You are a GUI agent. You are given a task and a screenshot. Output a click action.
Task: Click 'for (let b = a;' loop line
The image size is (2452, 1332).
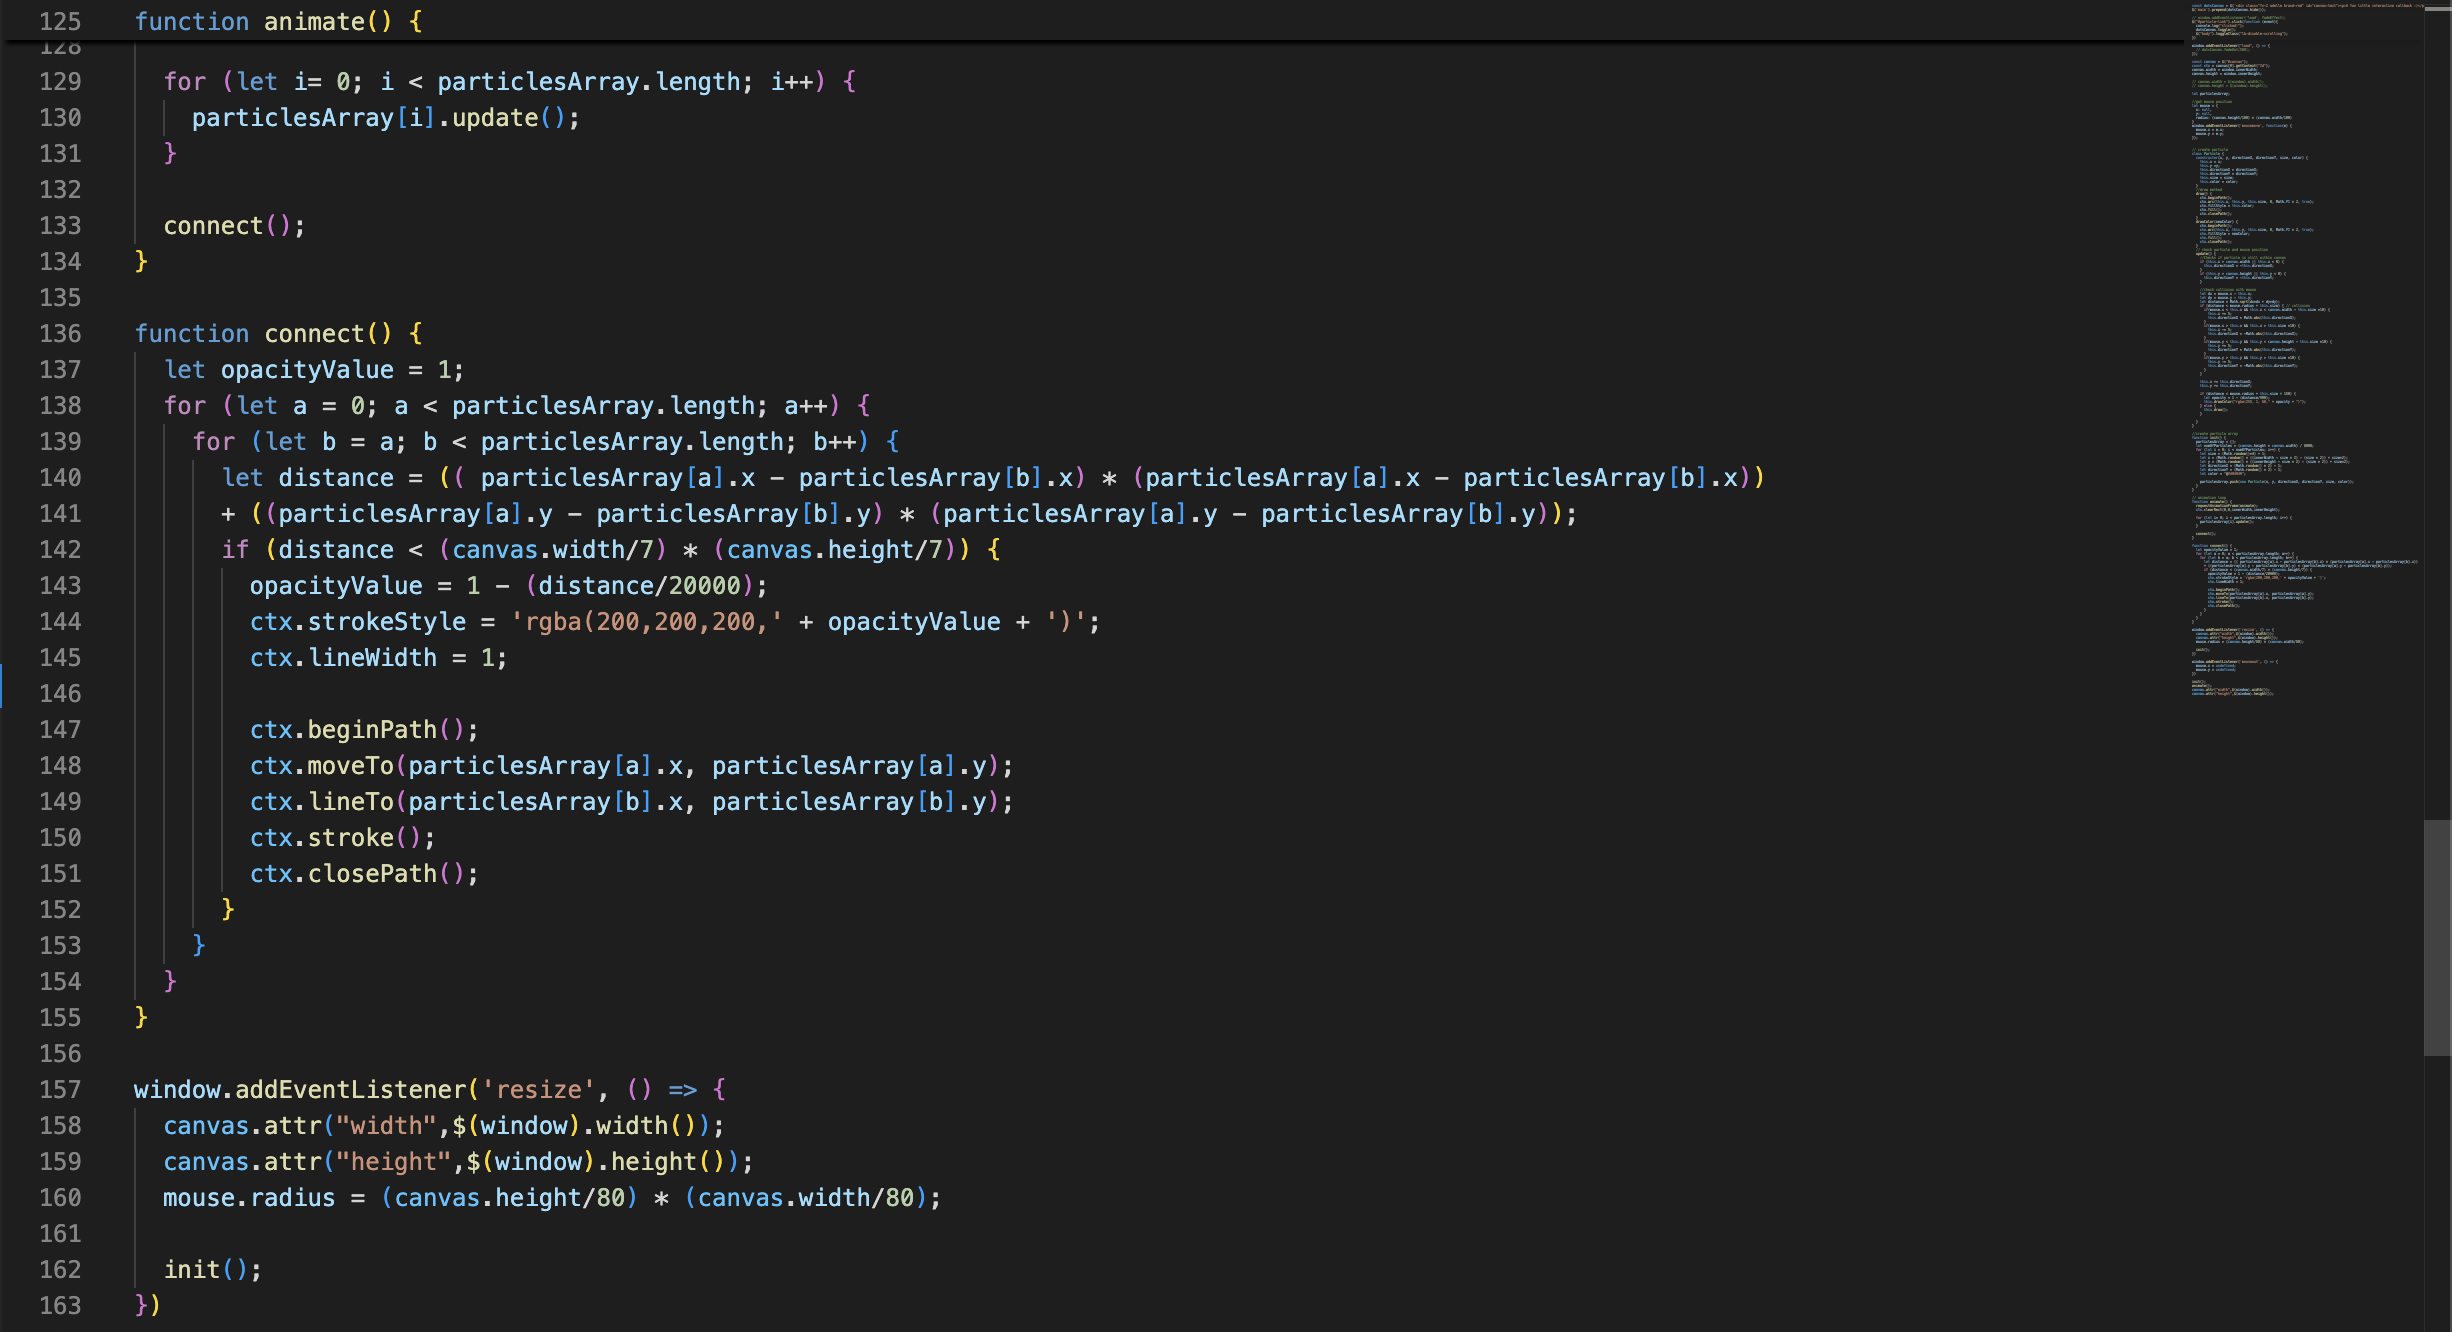point(546,442)
